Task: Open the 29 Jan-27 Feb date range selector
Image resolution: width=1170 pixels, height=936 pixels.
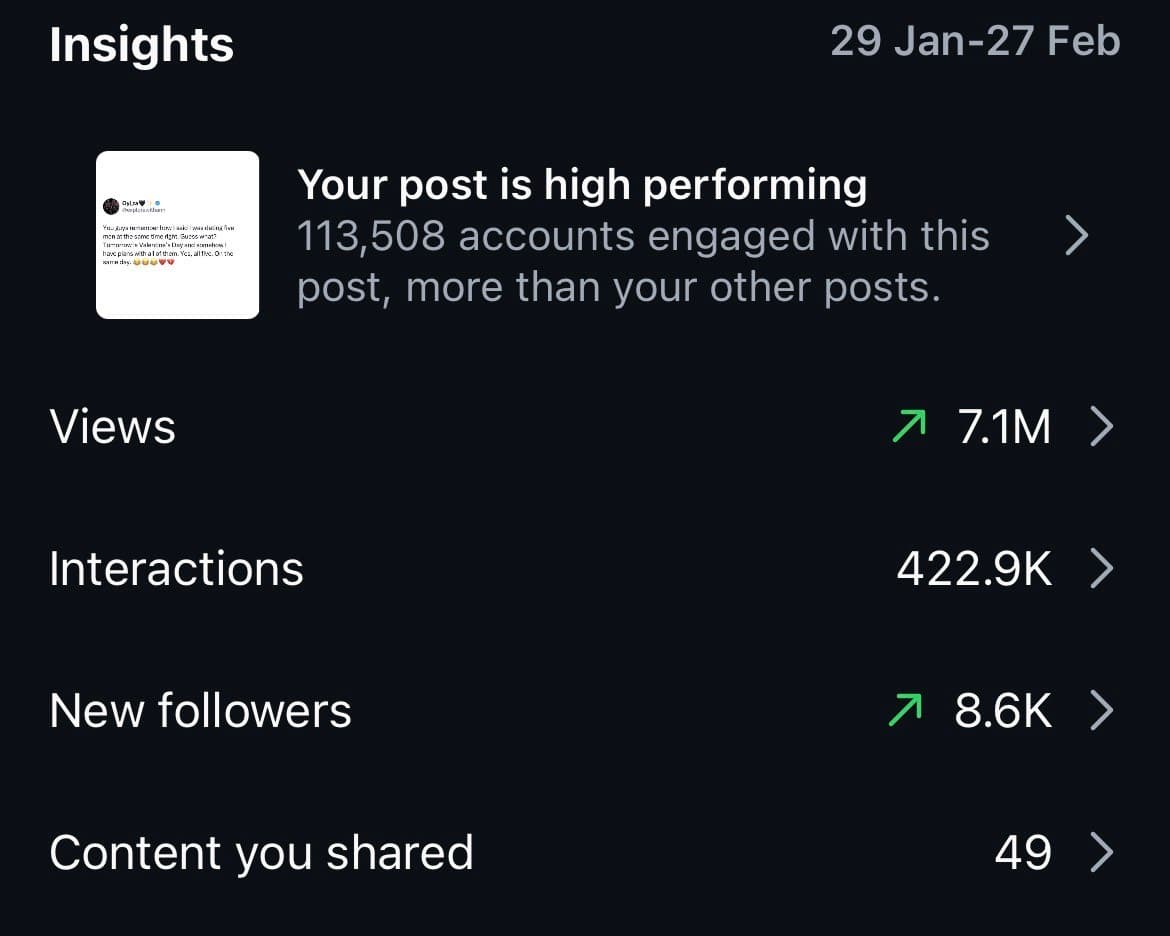Action: point(976,40)
